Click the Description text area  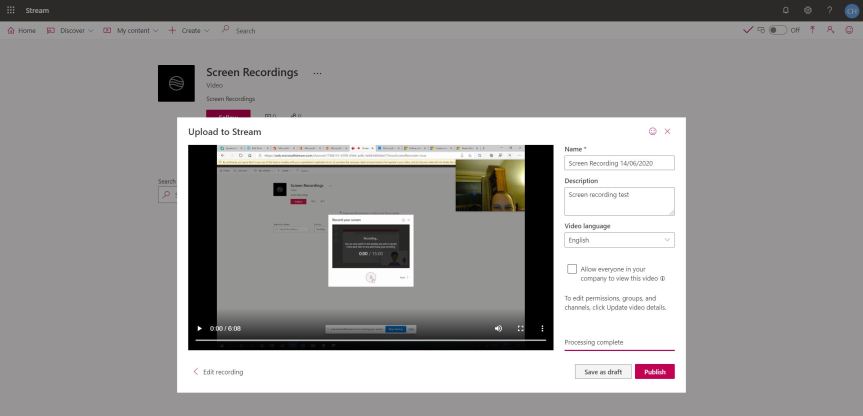619,201
